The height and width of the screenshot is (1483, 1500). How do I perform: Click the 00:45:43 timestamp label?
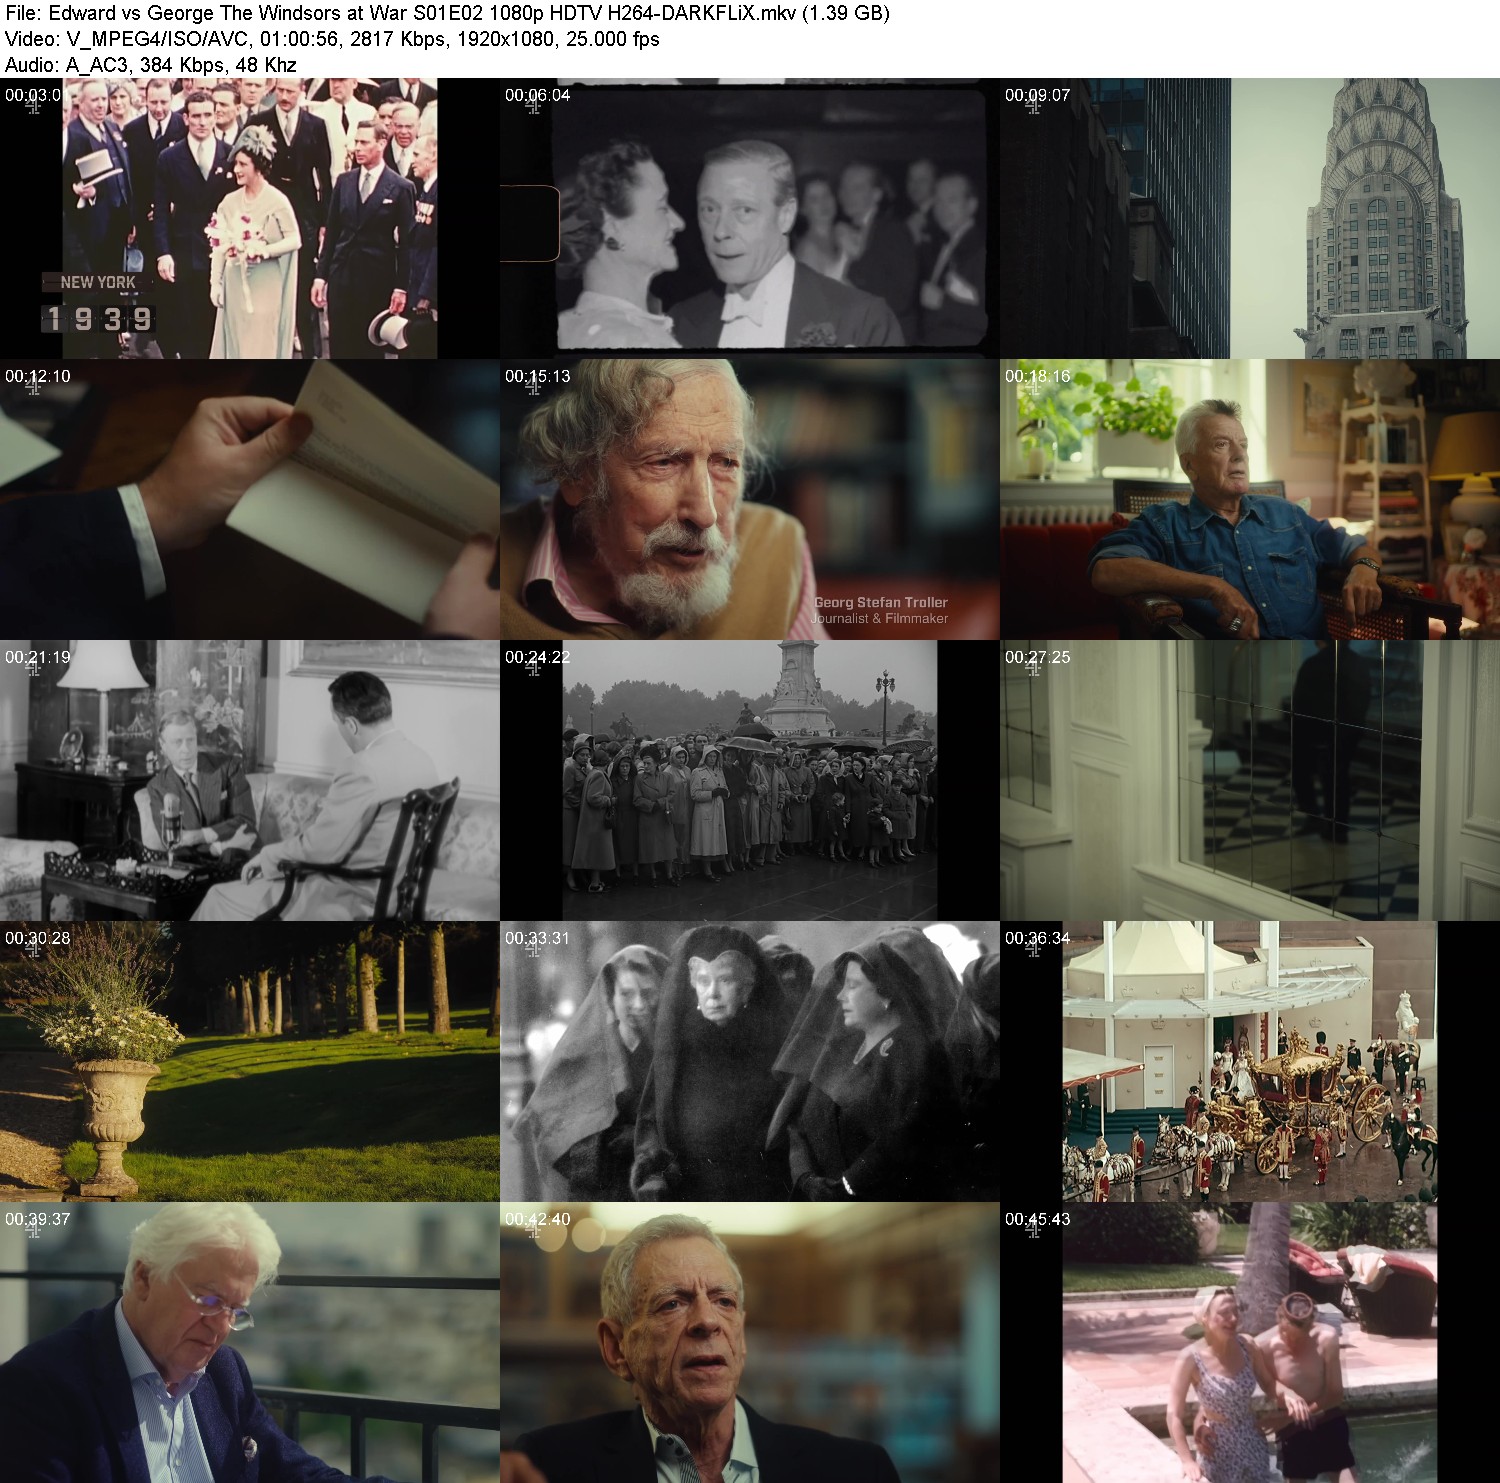[1038, 1219]
